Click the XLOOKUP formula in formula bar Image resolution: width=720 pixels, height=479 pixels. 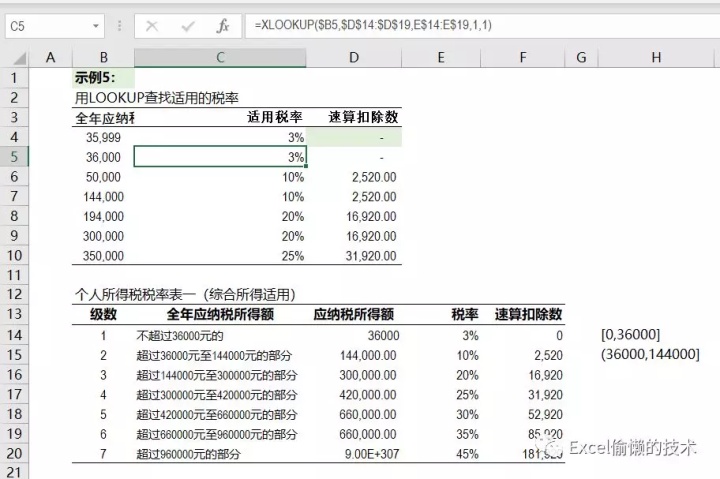tap(373, 25)
